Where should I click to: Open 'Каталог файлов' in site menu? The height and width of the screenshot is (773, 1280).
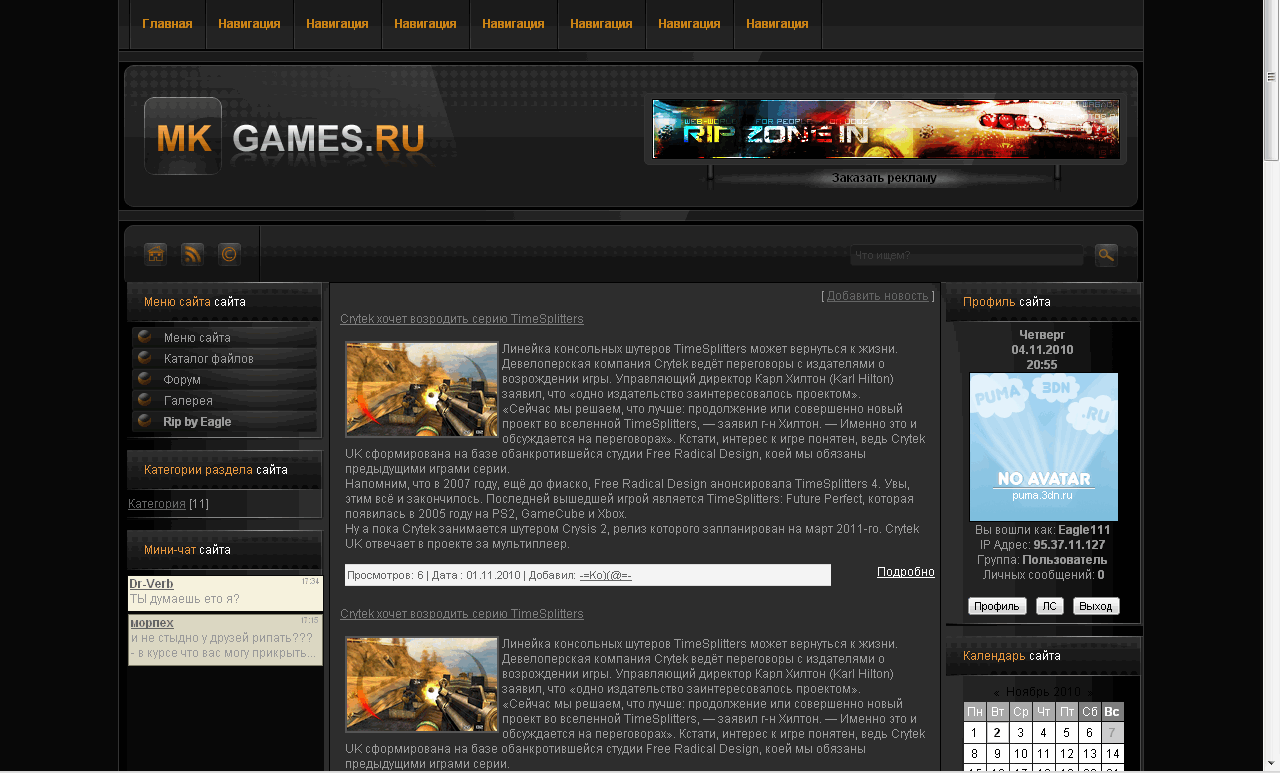[225, 358]
